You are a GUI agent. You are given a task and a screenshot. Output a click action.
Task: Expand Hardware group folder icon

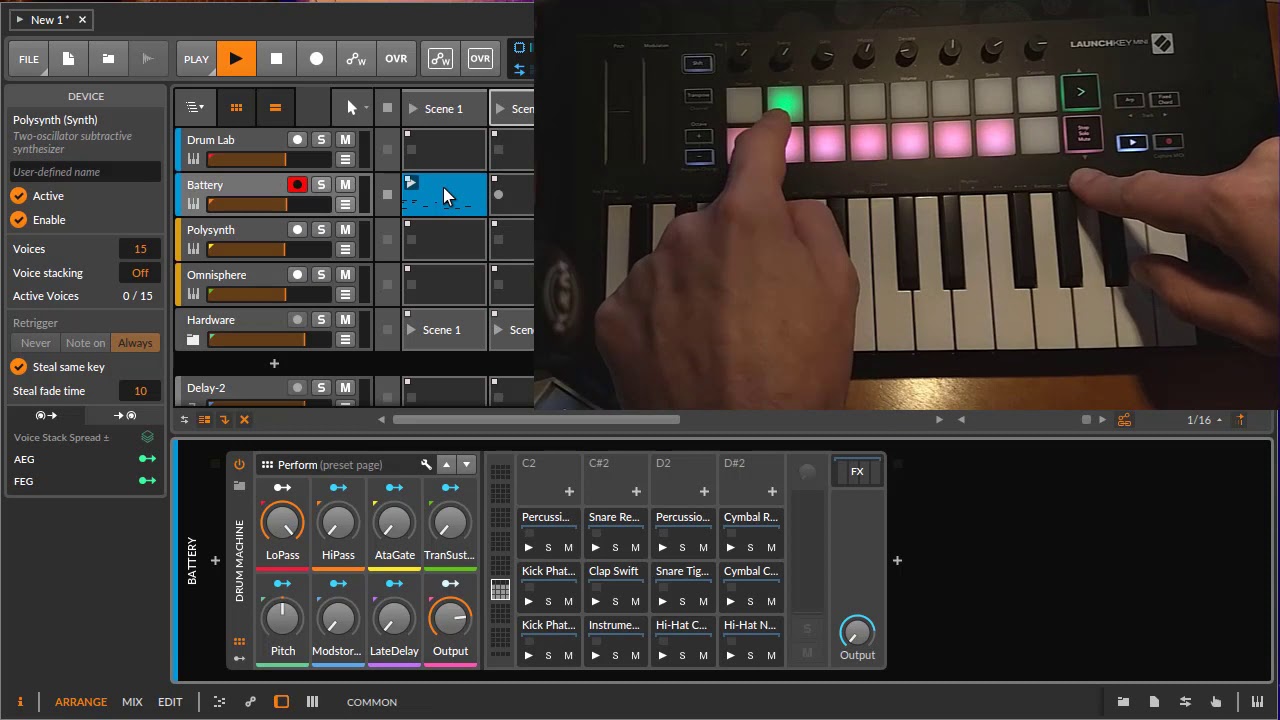pyautogui.click(x=193, y=340)
